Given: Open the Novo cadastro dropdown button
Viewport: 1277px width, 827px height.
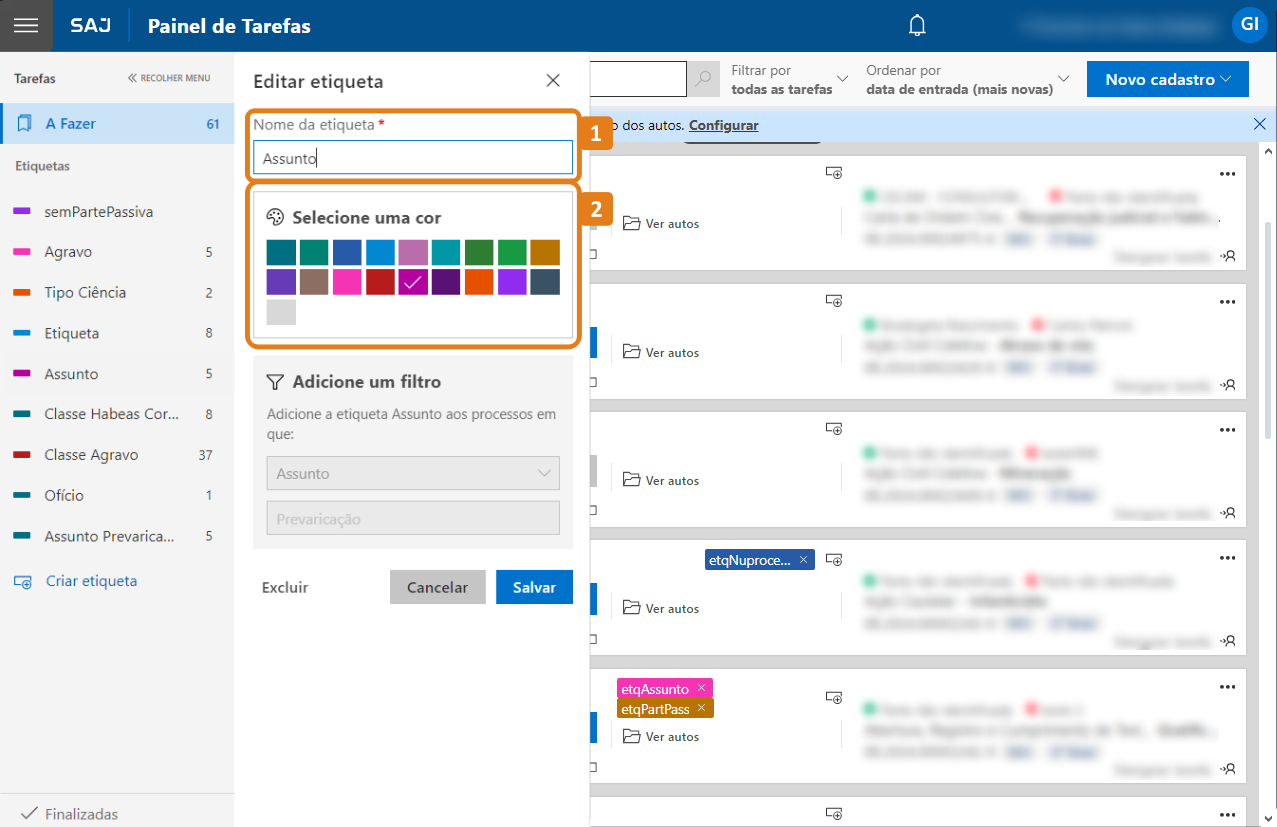Looking at the screenshot, I should (x=1167, y=80).
